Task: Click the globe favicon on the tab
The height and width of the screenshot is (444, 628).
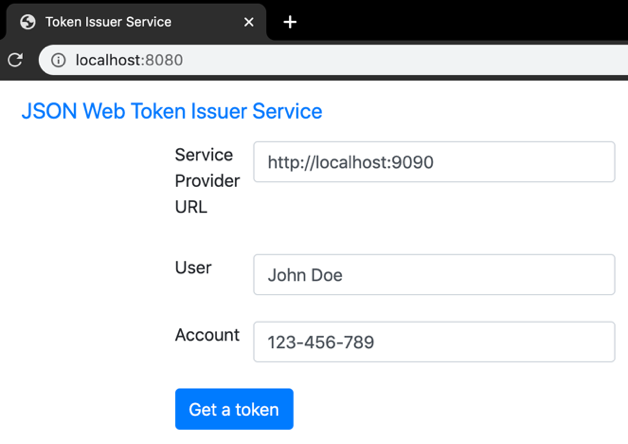Action: (x=28, y=21)
